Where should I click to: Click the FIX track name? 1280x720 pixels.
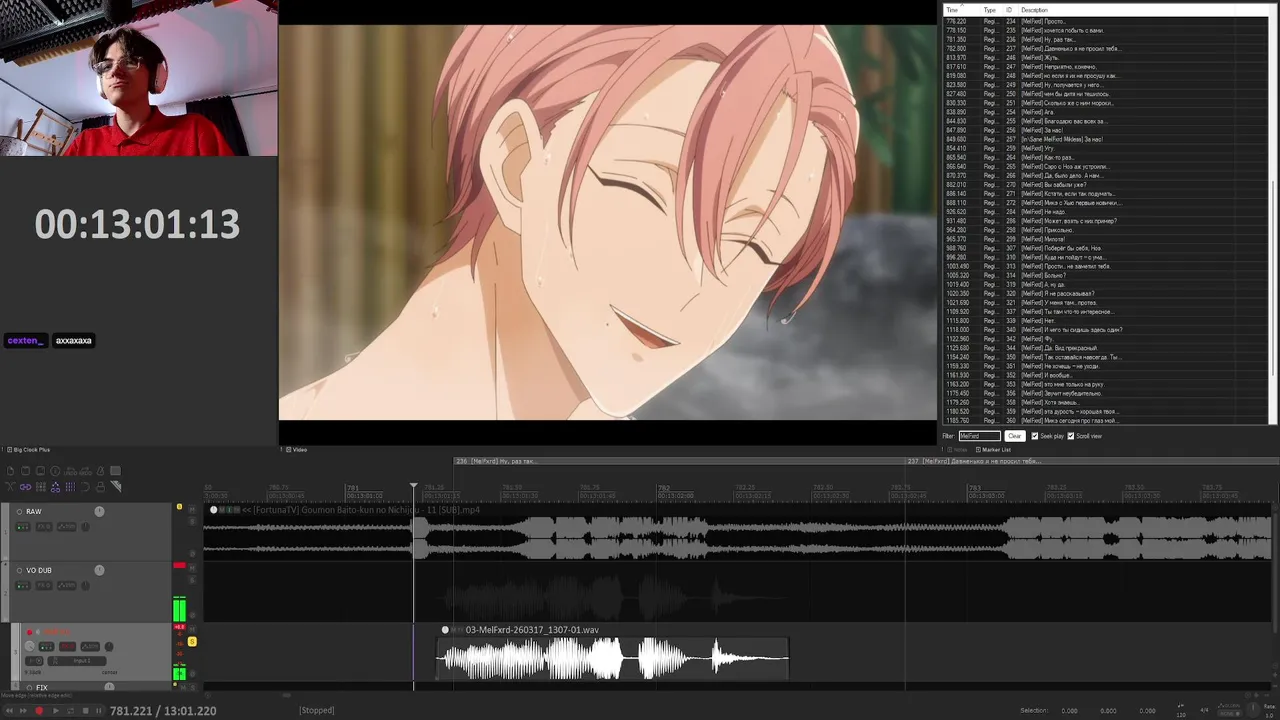pos(42,688)
